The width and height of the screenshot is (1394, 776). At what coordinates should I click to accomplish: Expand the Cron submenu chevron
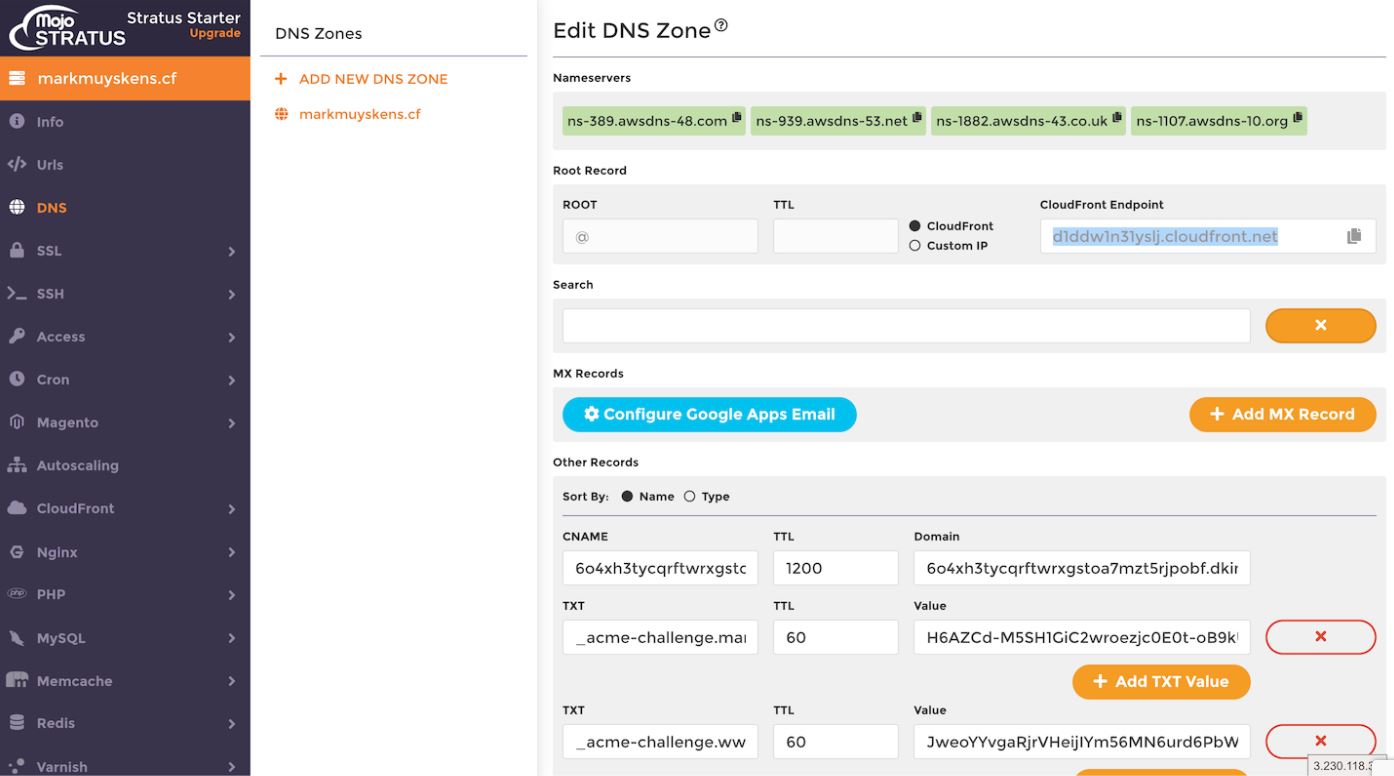coord(232,380)
